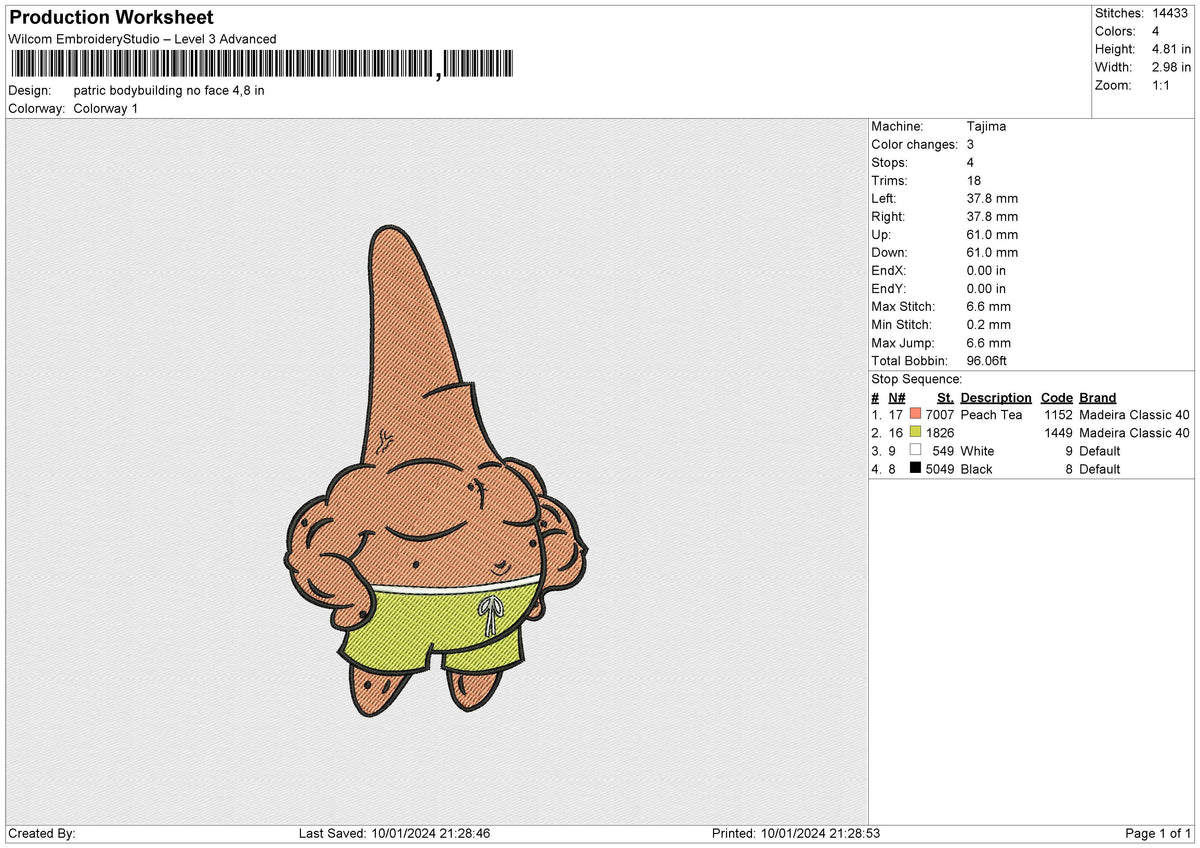1200x848 pixels.
Task: Click the 'N#' column header
Action: click(896, 398)
